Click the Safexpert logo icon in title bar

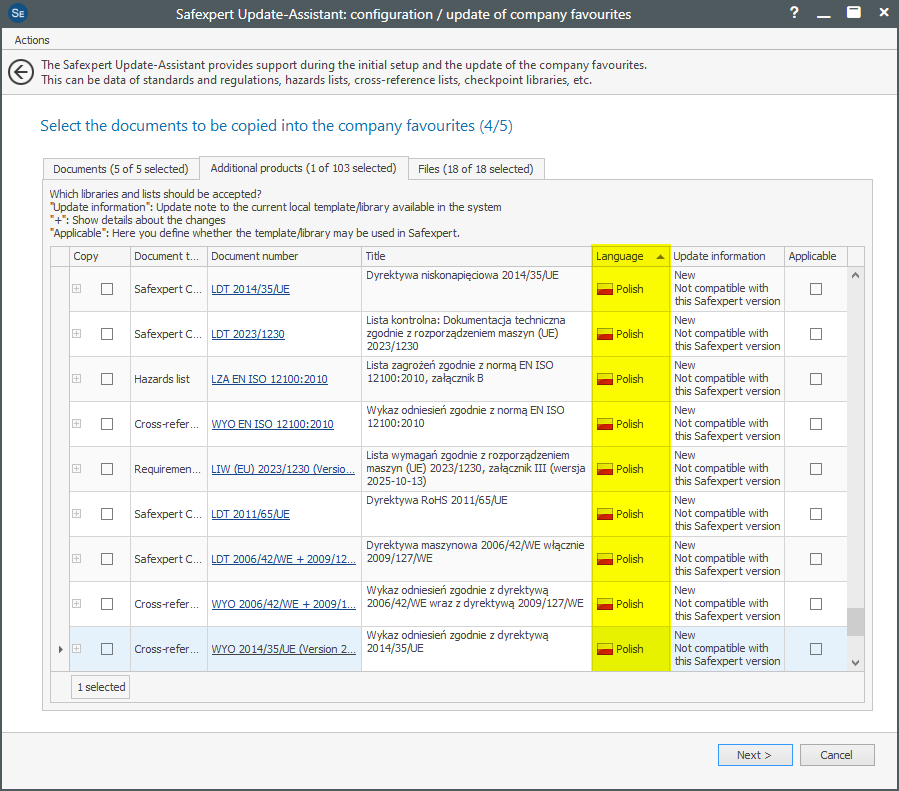pyautogui.click(x=17, y=13)
